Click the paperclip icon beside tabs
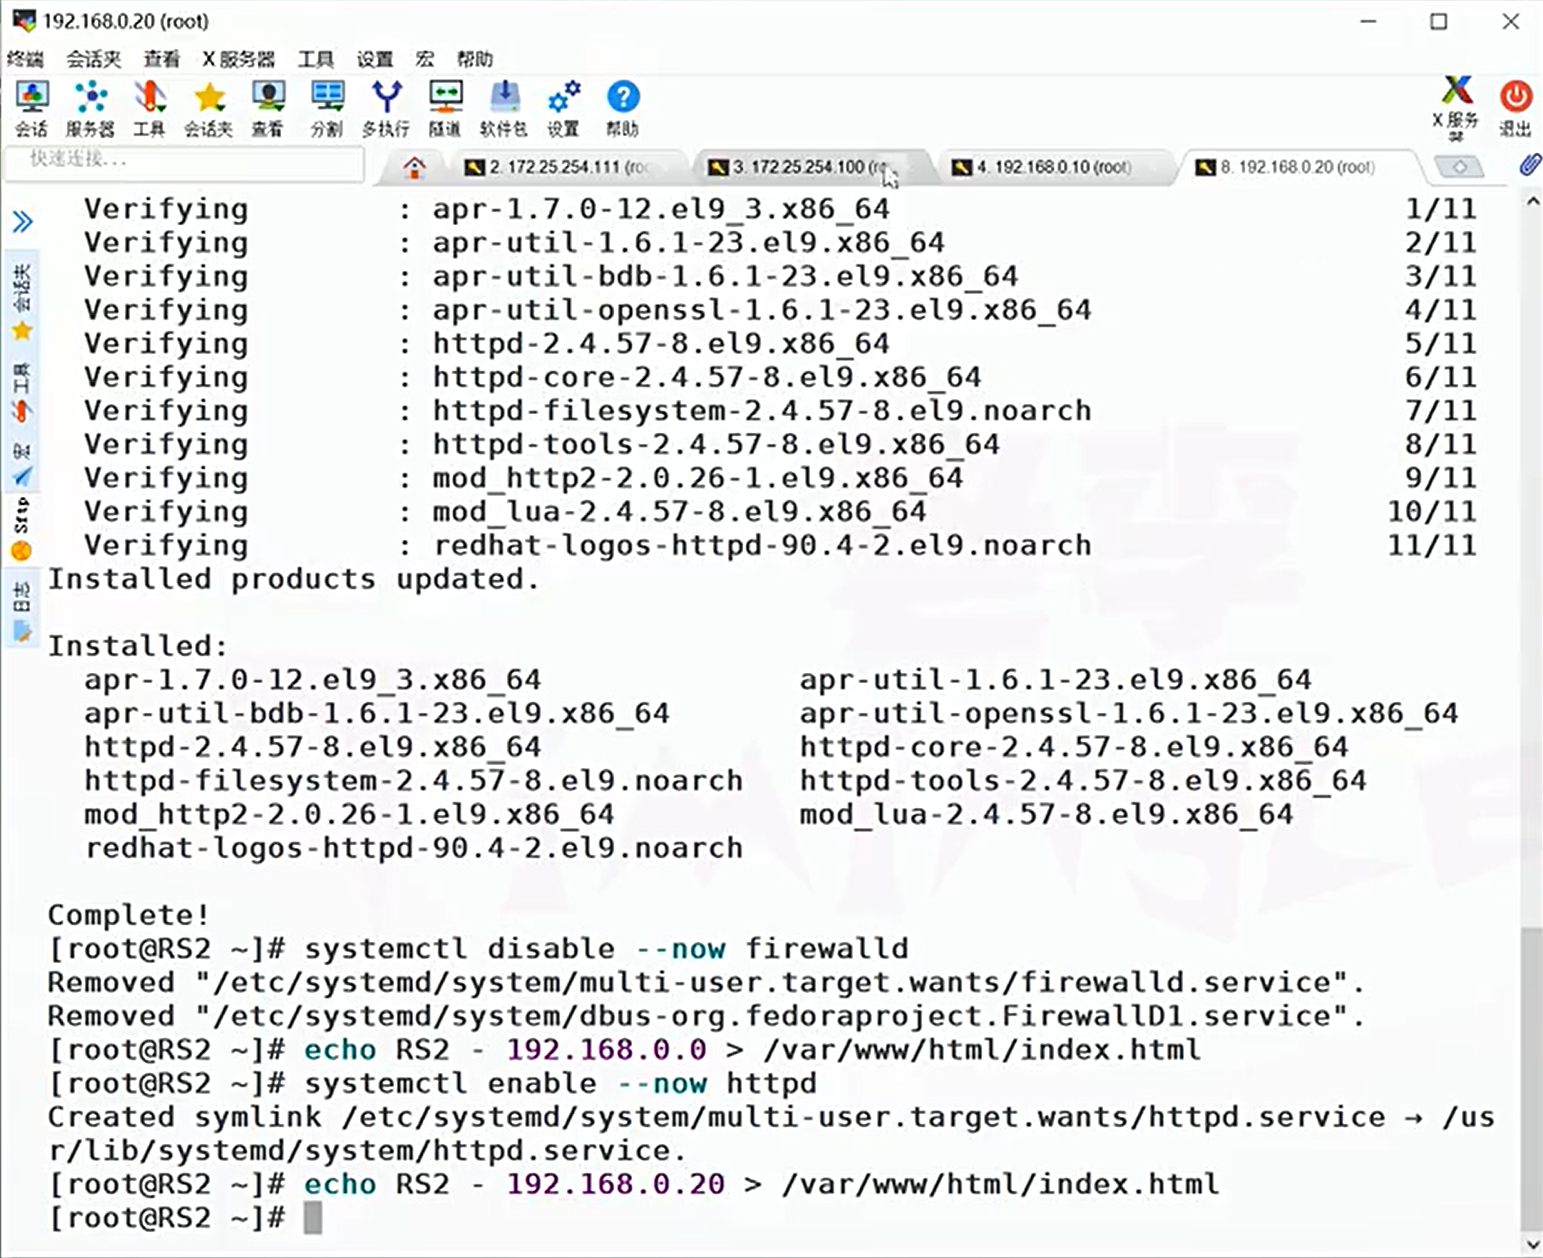 click(x=1529, y=165)
